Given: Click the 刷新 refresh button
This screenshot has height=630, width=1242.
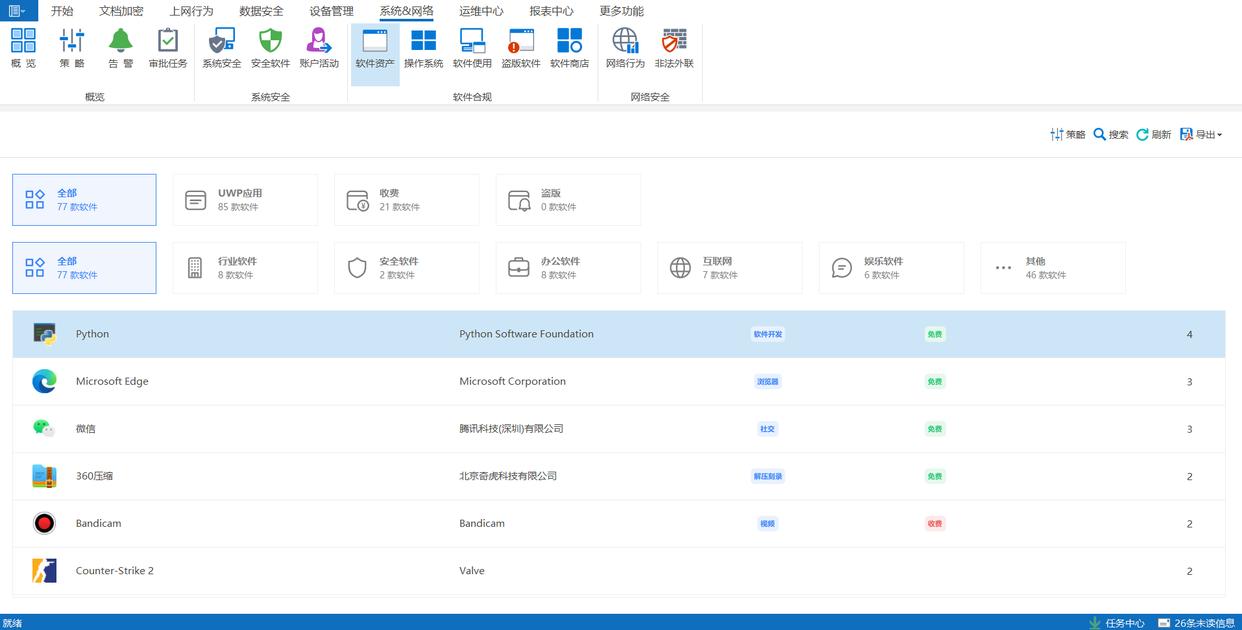Looking at the screenshot, I should coord(1153,134).
